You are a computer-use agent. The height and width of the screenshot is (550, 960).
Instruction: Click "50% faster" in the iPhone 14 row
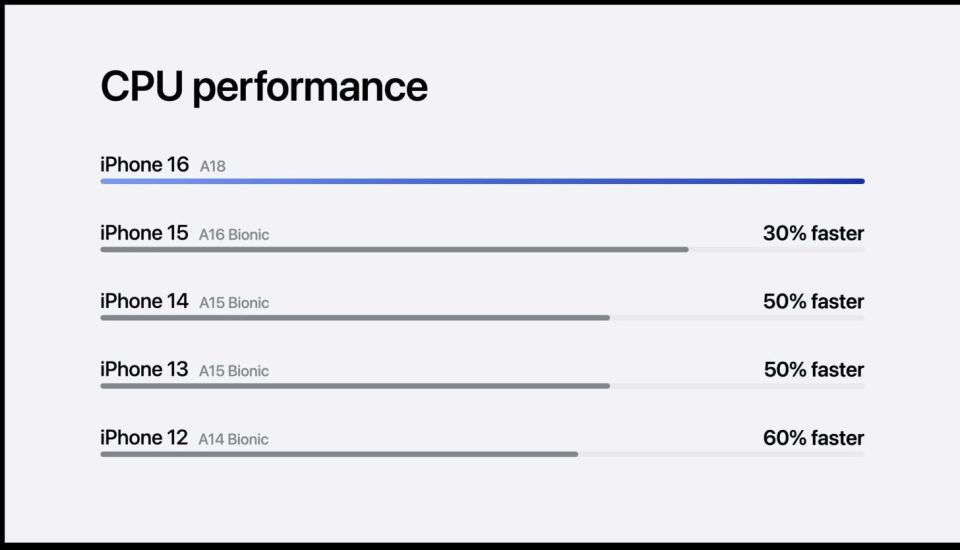point(813,301)
